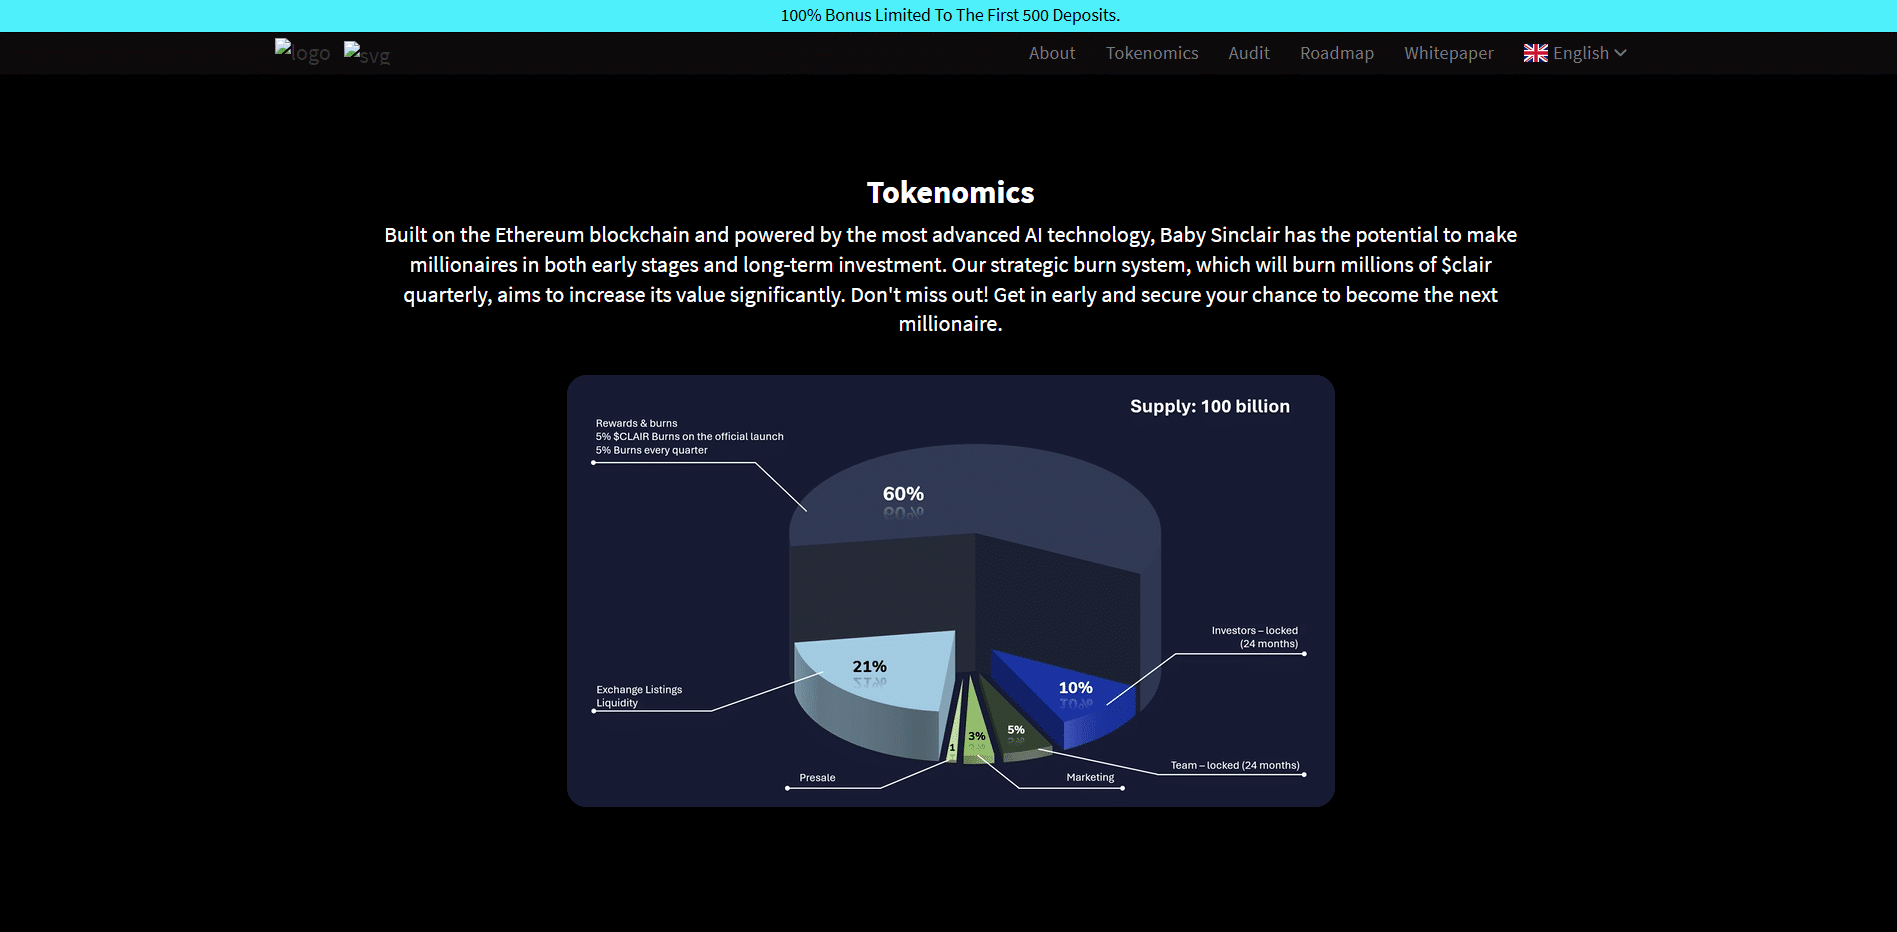The image size is (1897, 932).
Task: Click the Tokenomics section heading
Action: tap(949, 192)
